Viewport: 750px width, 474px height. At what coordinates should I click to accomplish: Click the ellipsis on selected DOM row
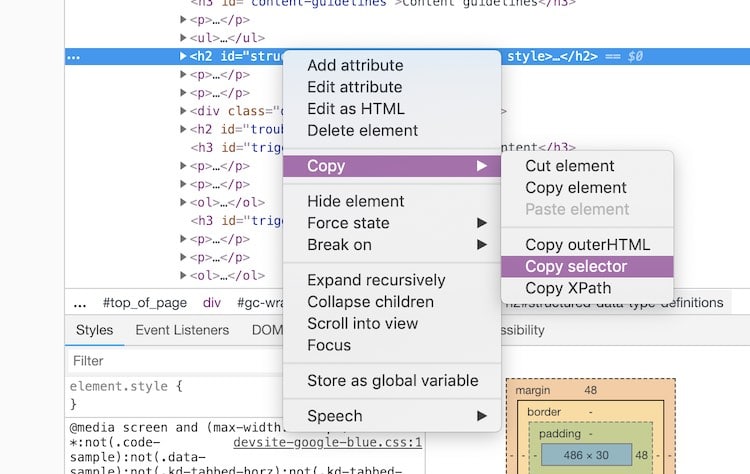73,57
